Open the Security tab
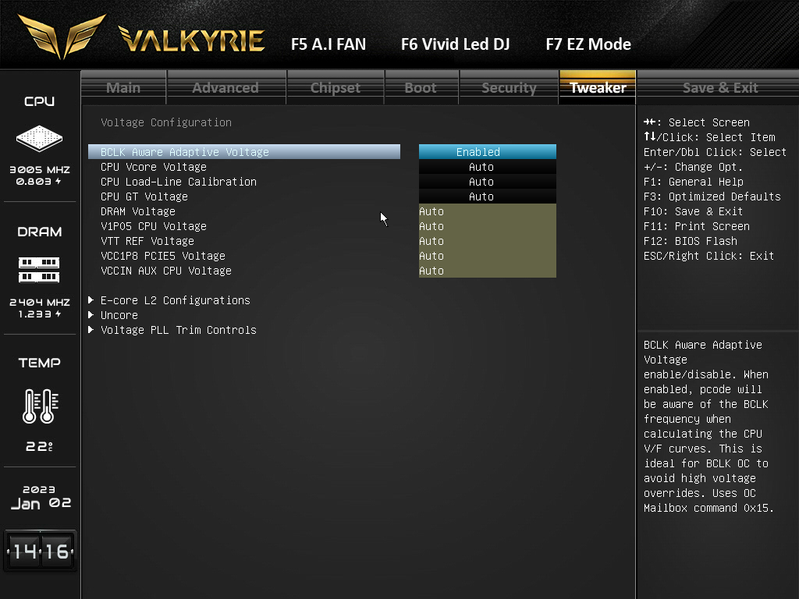Viewport: 799px width, 599px height. [509, 88]
